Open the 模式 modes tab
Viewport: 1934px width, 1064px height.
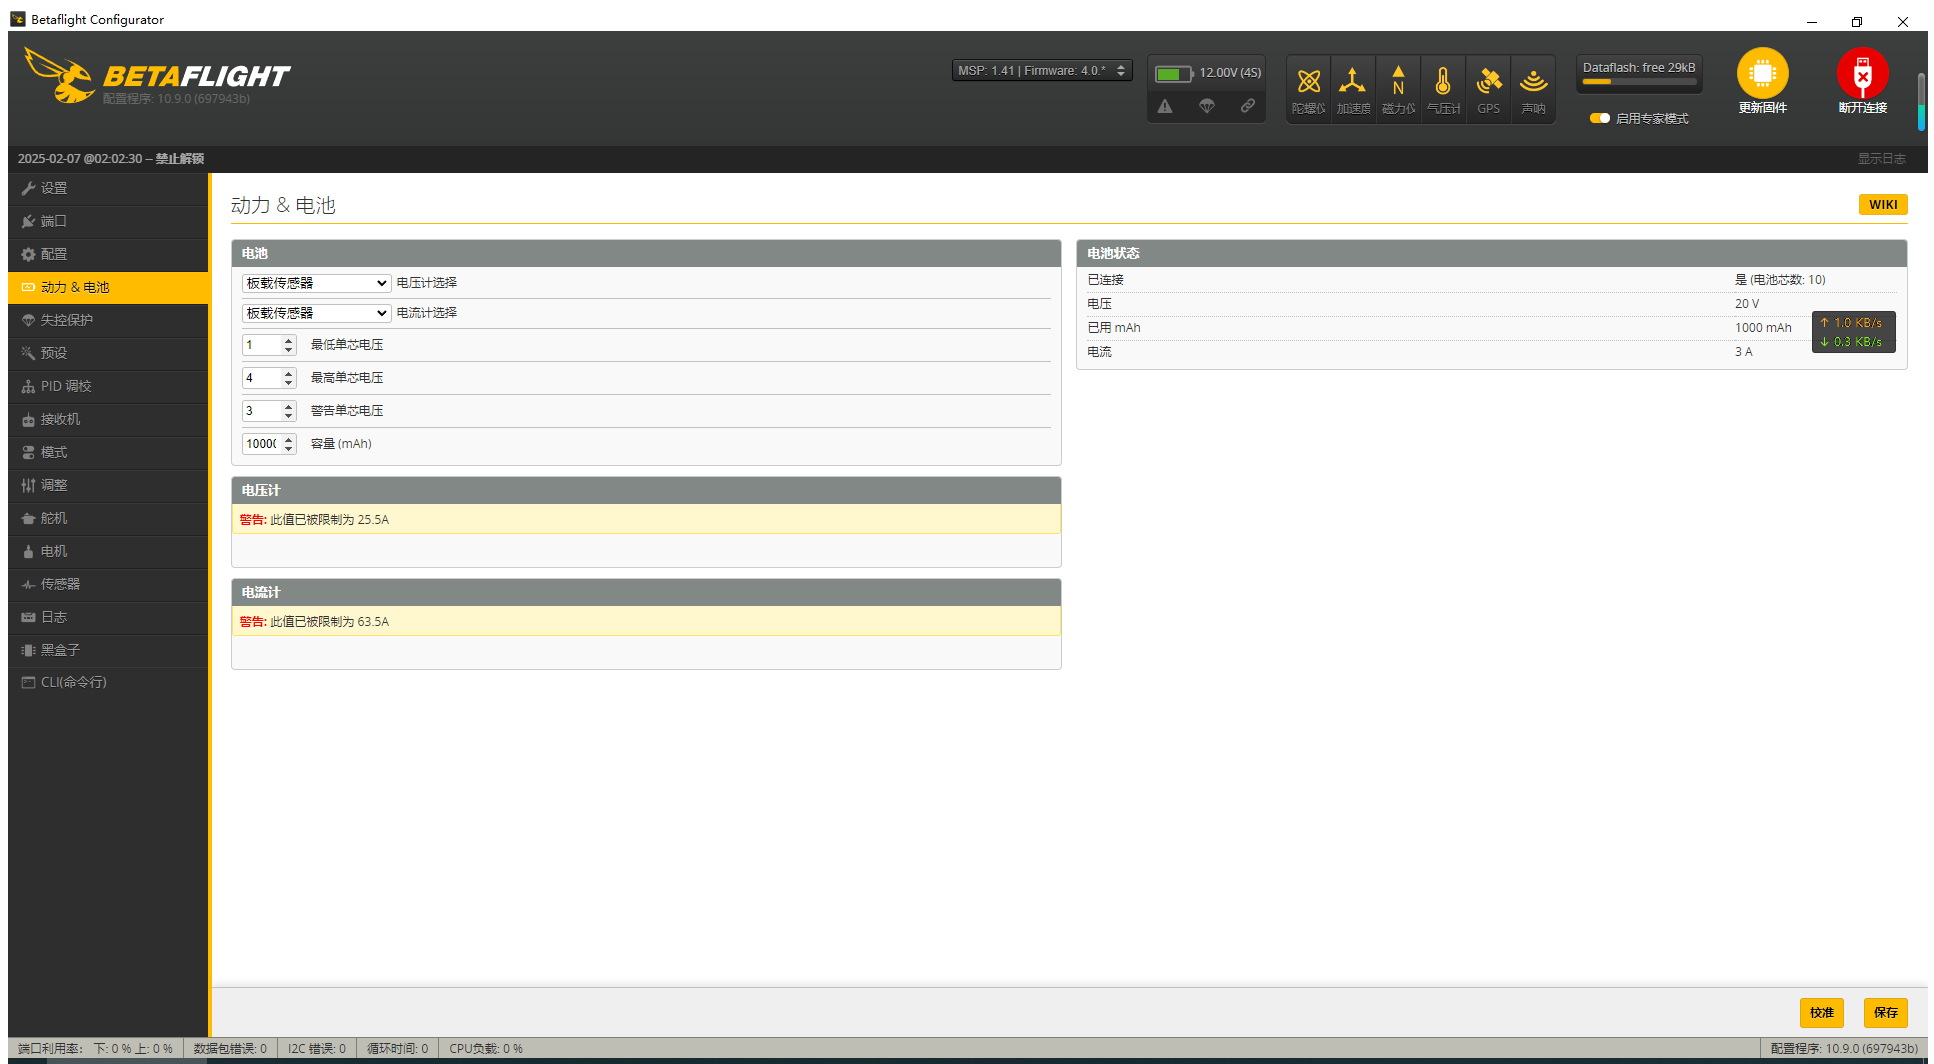pos(108,452)
